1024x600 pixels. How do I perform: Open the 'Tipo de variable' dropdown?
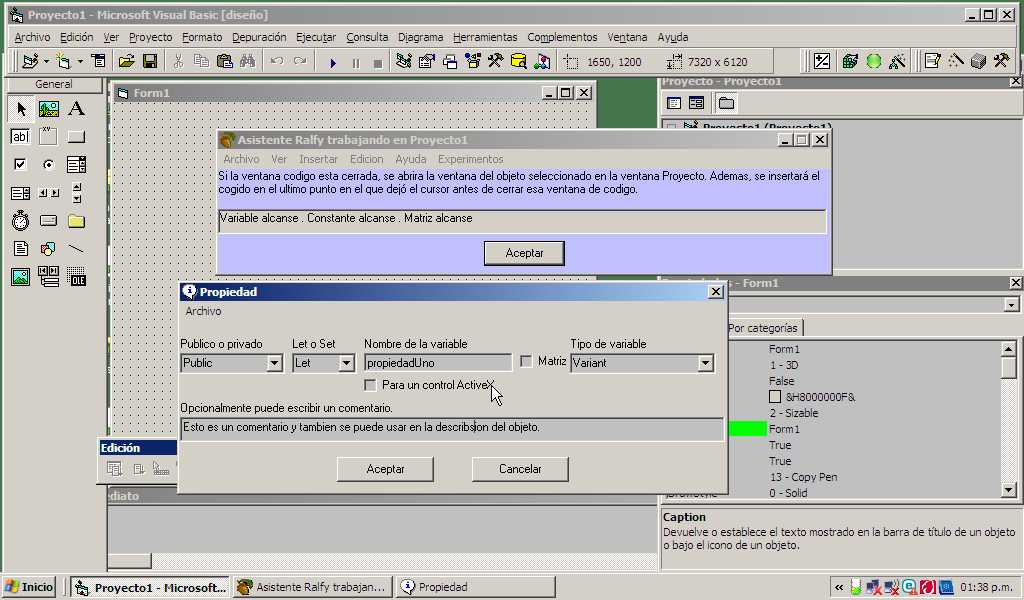(x=705, y=363)
